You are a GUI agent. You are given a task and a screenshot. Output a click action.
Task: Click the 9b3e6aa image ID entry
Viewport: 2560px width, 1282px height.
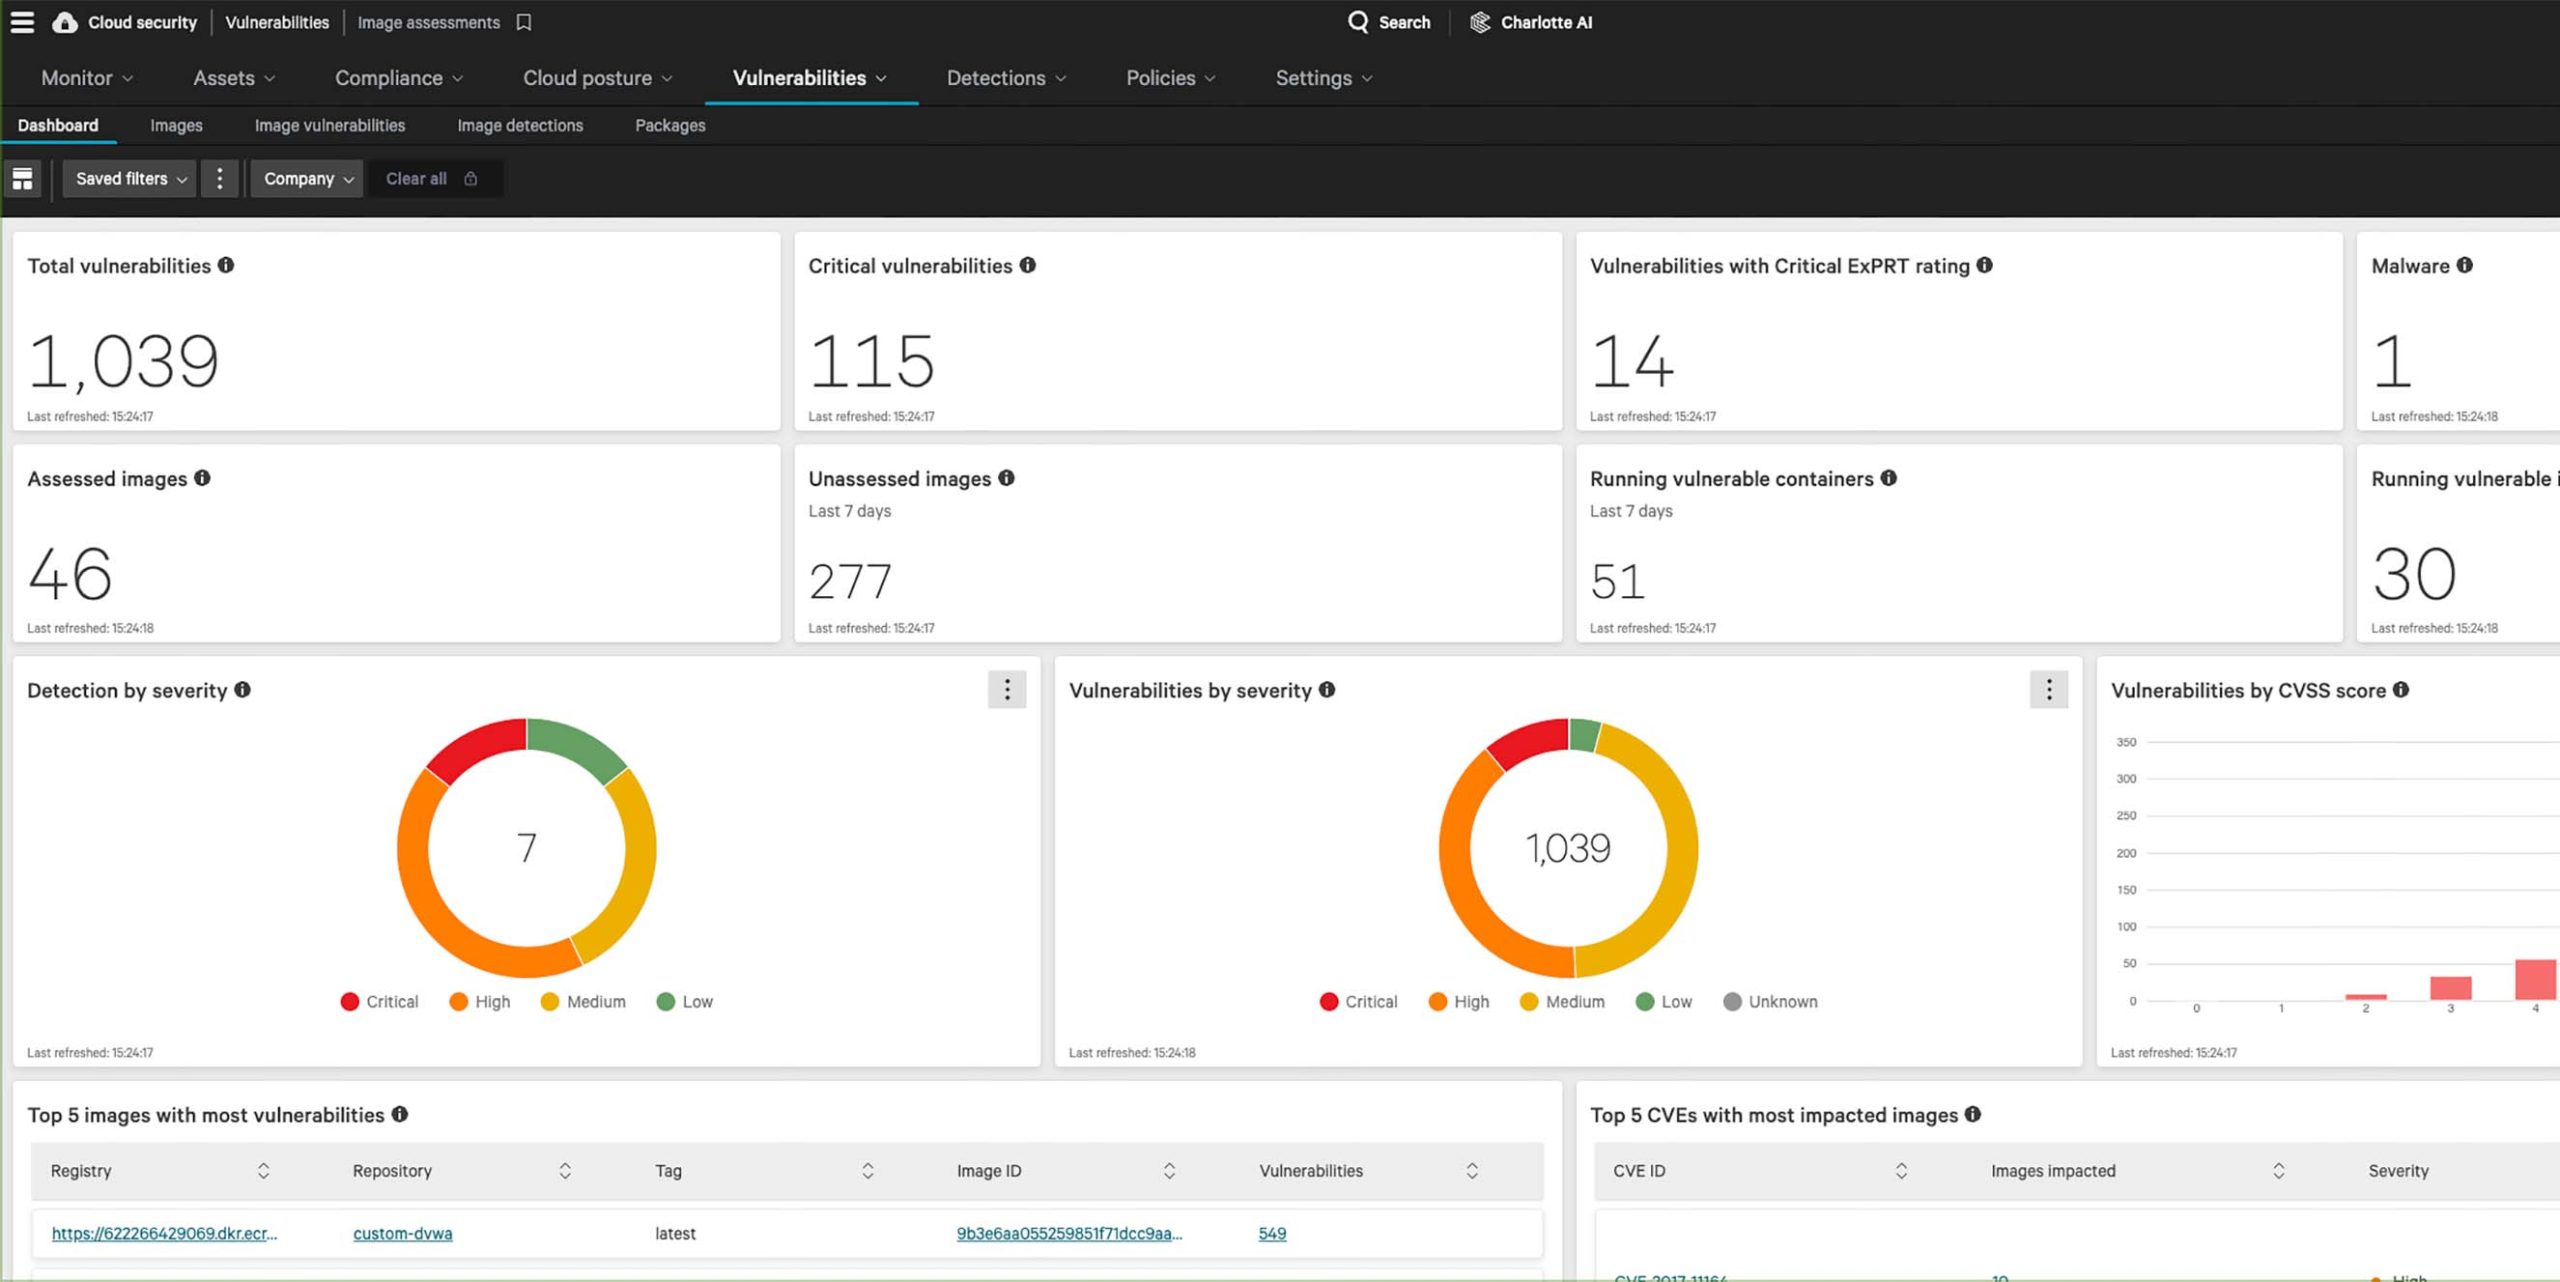pos(1070,1233)
